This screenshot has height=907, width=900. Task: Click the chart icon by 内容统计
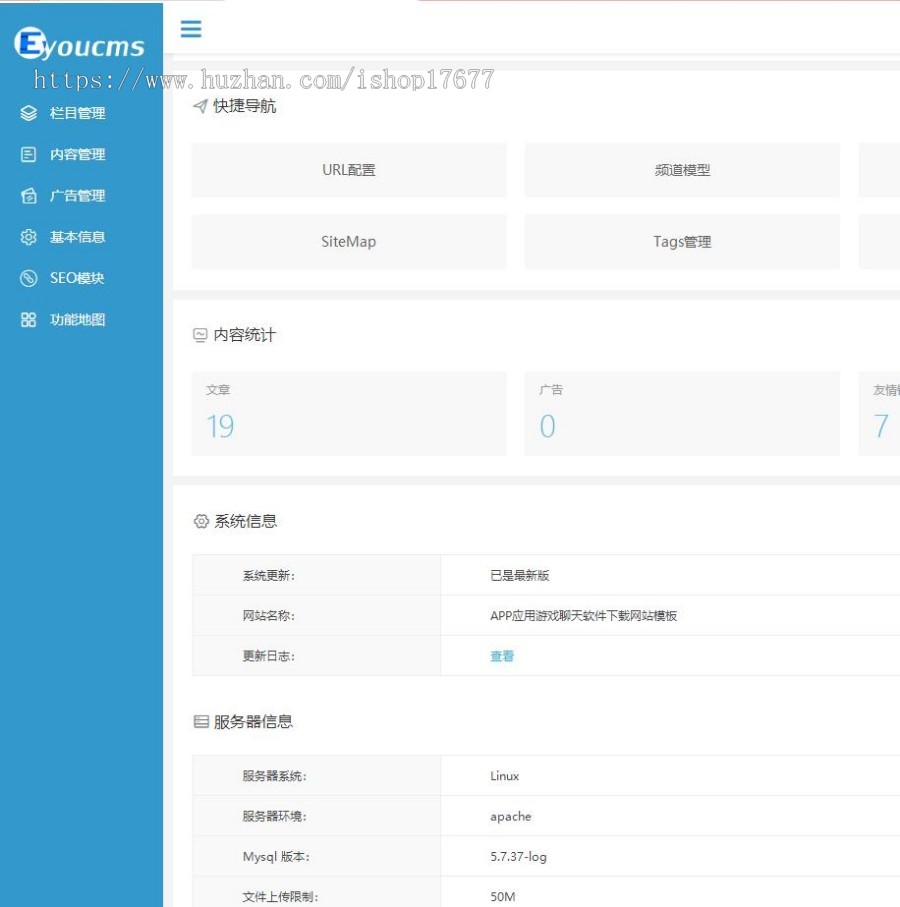coord(200,335)
